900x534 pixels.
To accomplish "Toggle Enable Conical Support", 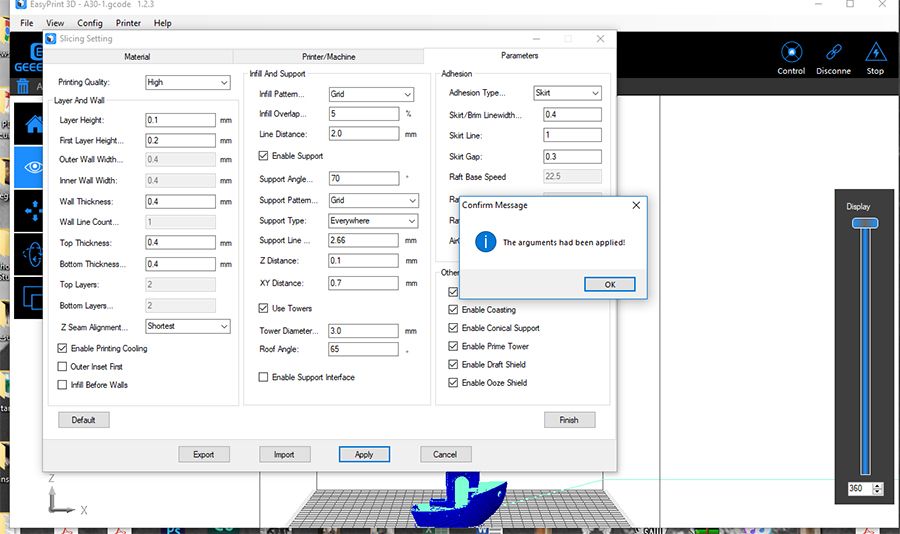I will [453, 328].
